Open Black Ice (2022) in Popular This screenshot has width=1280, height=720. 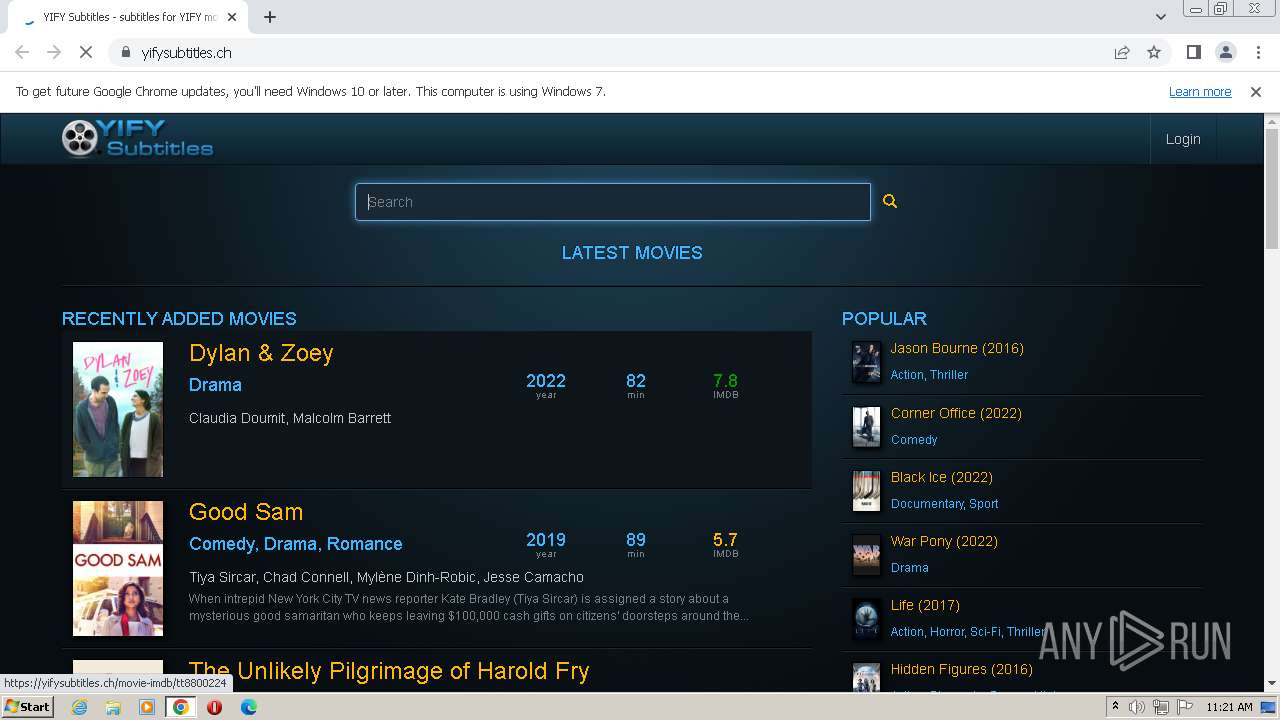coord(942,477)
